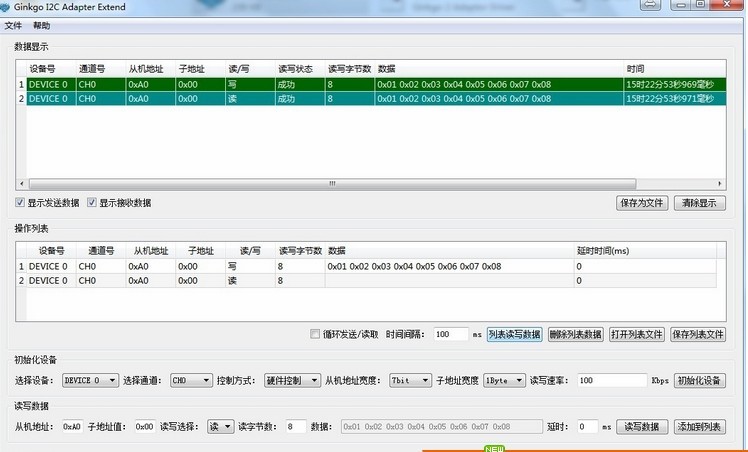
Task: Click 初始化设备 button
Action: 700,380
